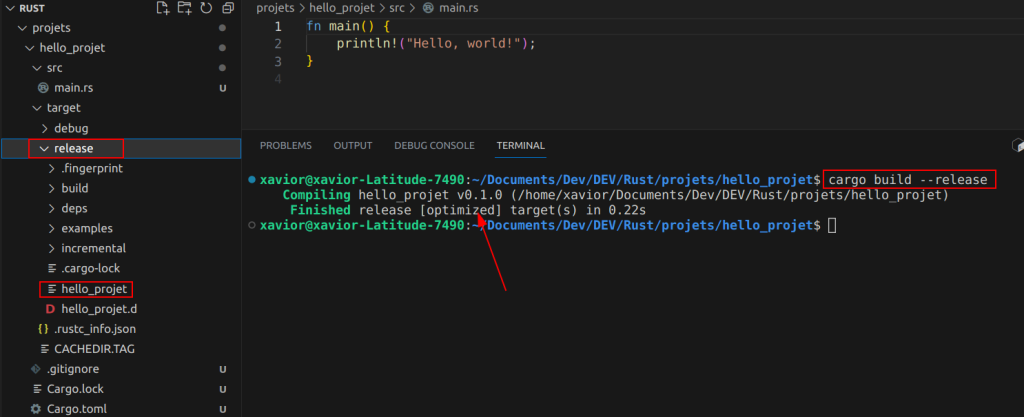Viewport: 1024px width, 417px height.
Task: Click line number 1 in the editor gutter
Action: click(278, 27)
